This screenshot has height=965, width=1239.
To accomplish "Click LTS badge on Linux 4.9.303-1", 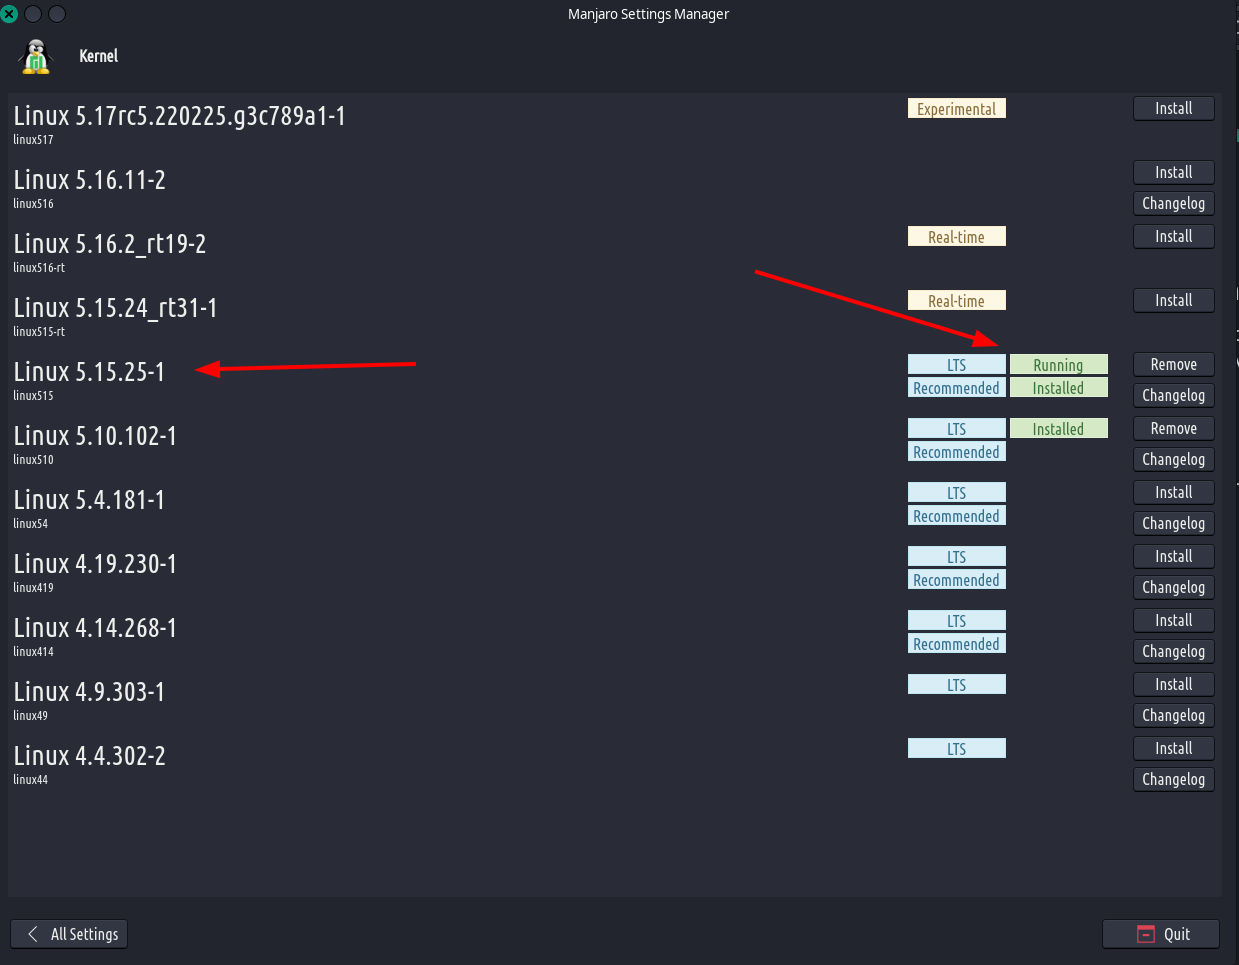I will [957, 685].
